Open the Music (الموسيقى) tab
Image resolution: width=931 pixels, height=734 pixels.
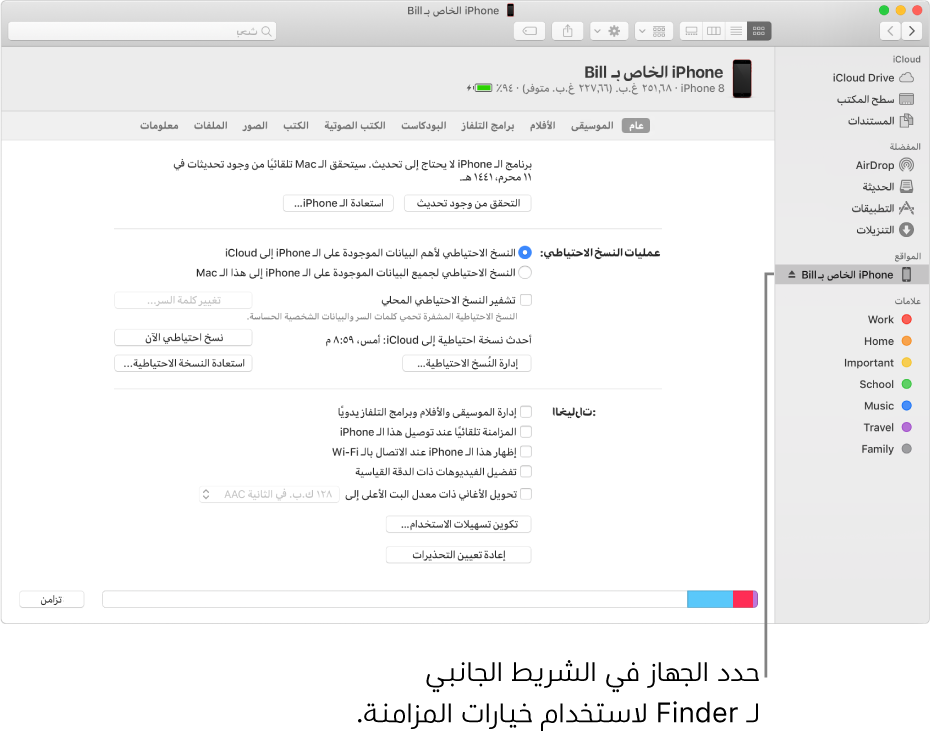[x=592, y=125]
